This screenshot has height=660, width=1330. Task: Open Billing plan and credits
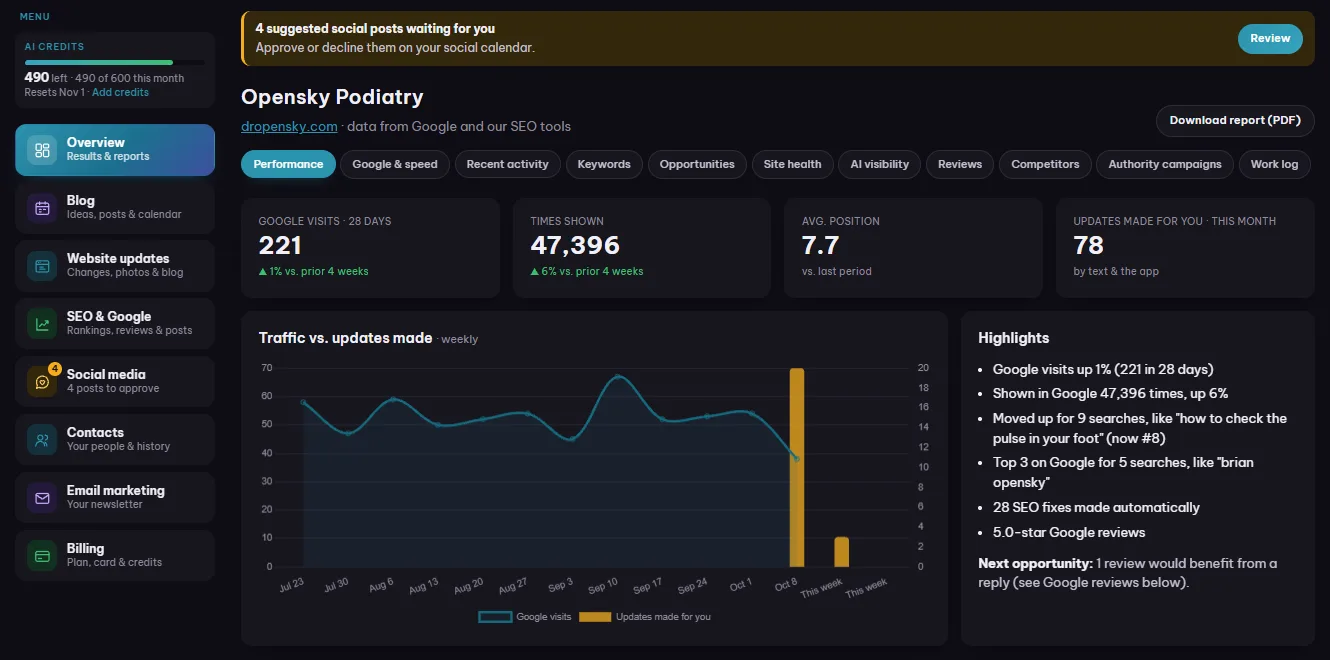click(x=115, y=556)
